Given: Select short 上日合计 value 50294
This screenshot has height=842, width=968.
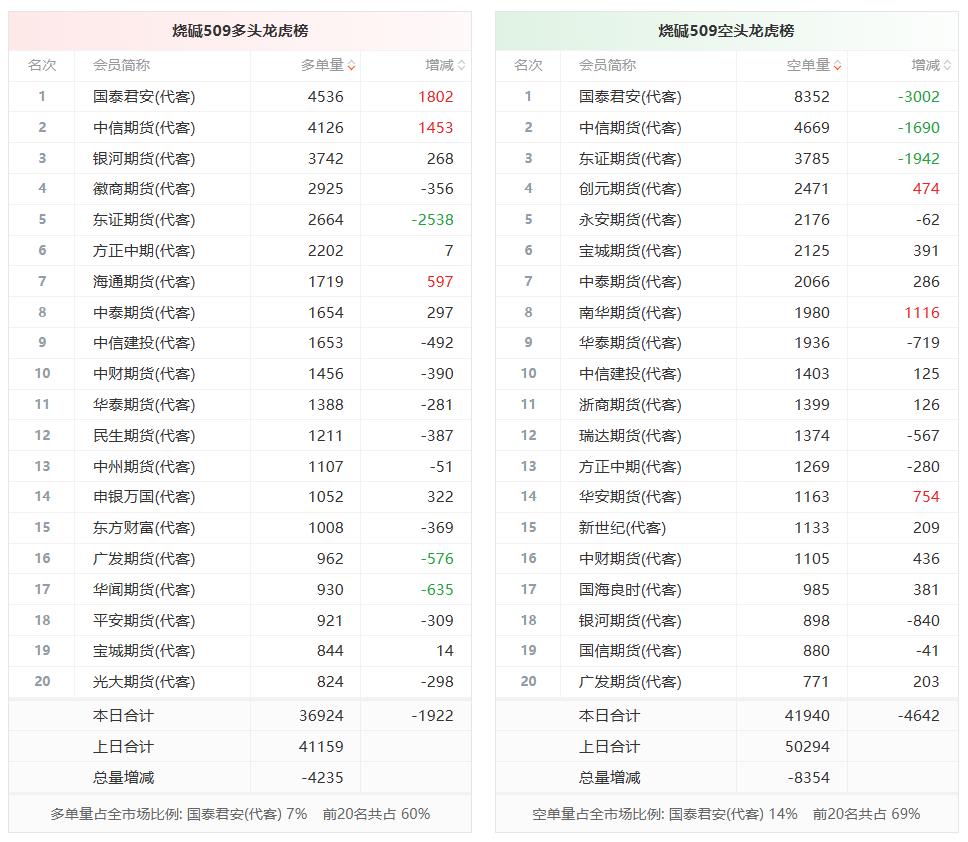Looking at the screenshot, I should tap(807, 746).
